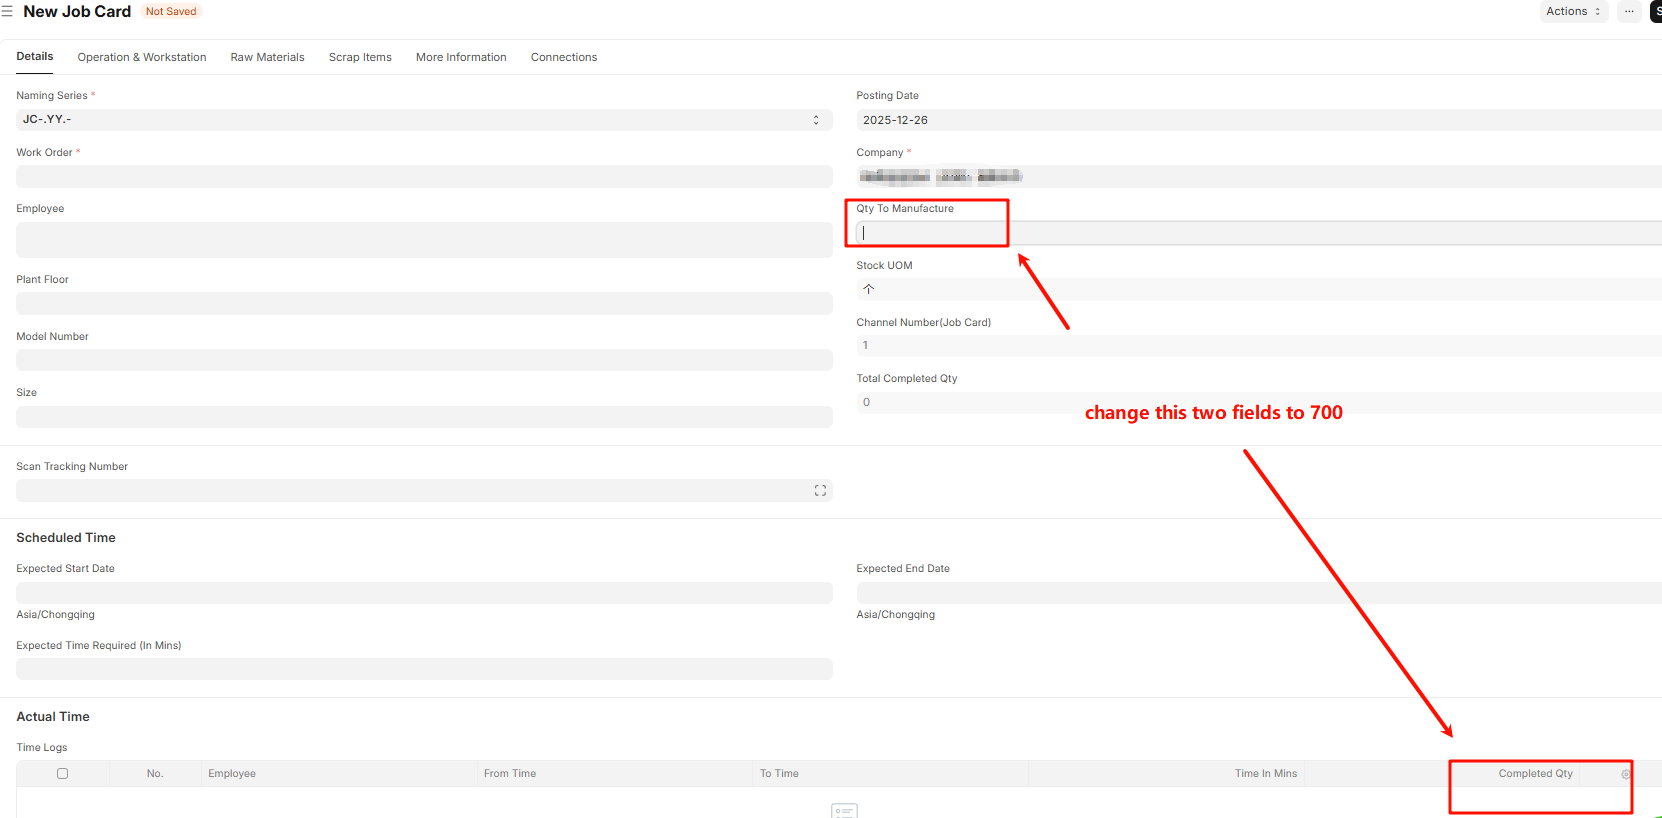Open Time Logs grid column settings gear
This screenshot has width=1662, height=818.
[x=1626, y=774]
